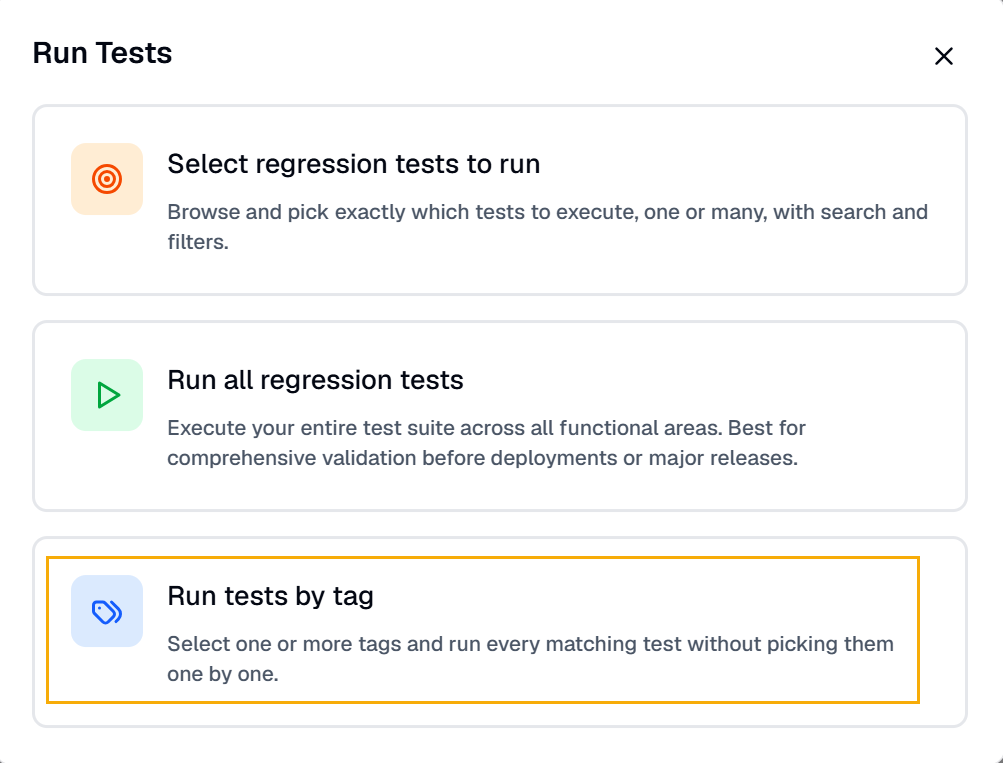
Task: Click the 'Run Tests' dialog title
Action: click(102, 53)
